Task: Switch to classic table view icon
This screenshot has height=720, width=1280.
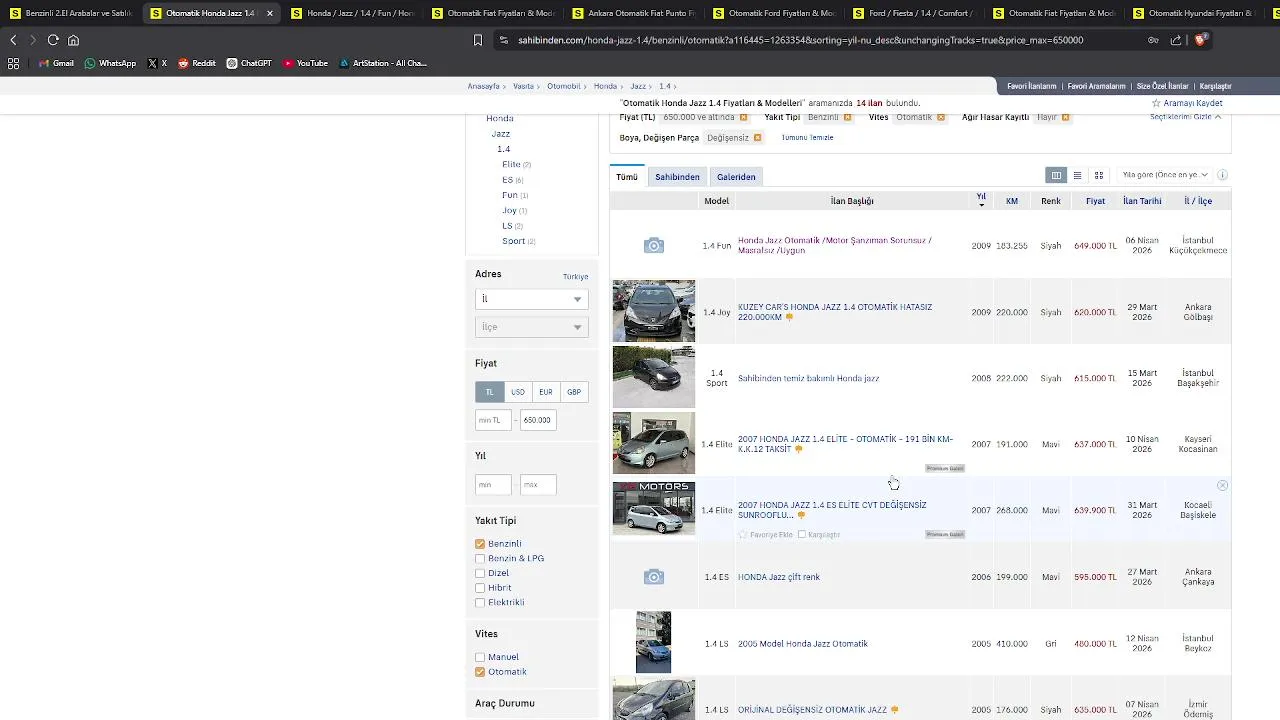Action: pos(1056,175)
